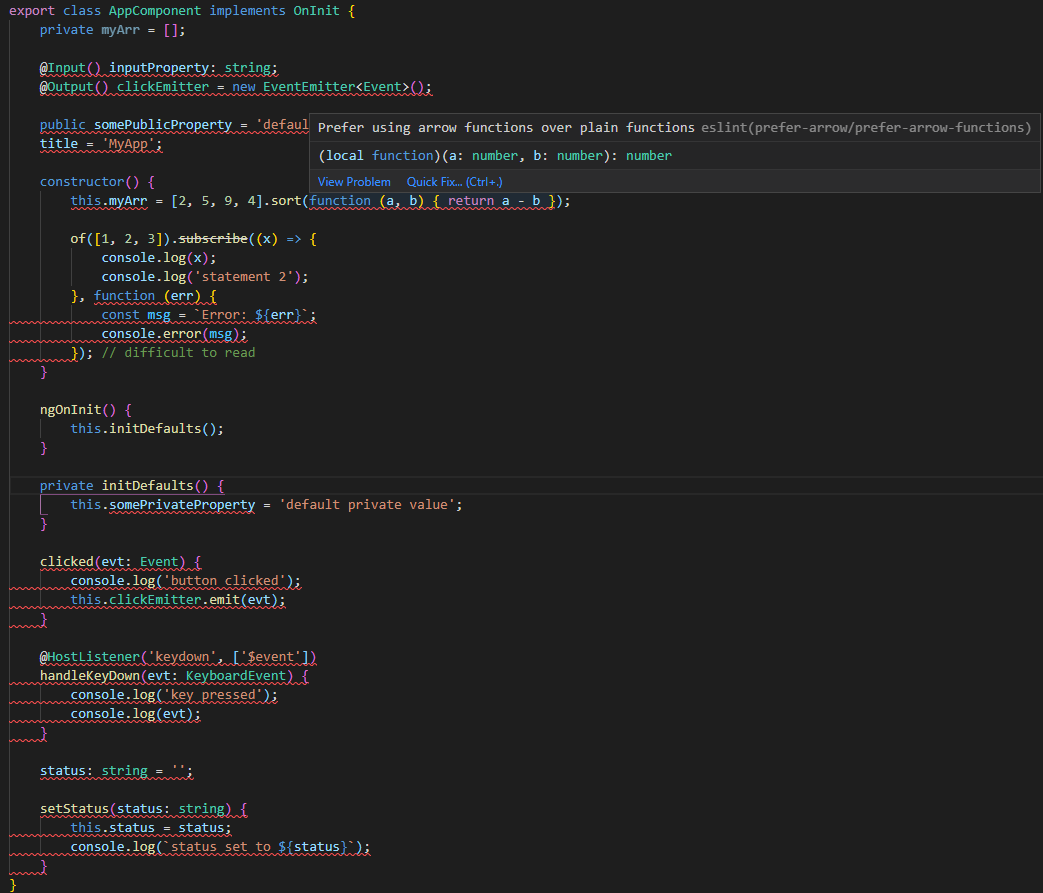Viewport: 1043px width, 893px height.
Task: Select the comment "// difficult to read"
Action: (x=180, y=352)
